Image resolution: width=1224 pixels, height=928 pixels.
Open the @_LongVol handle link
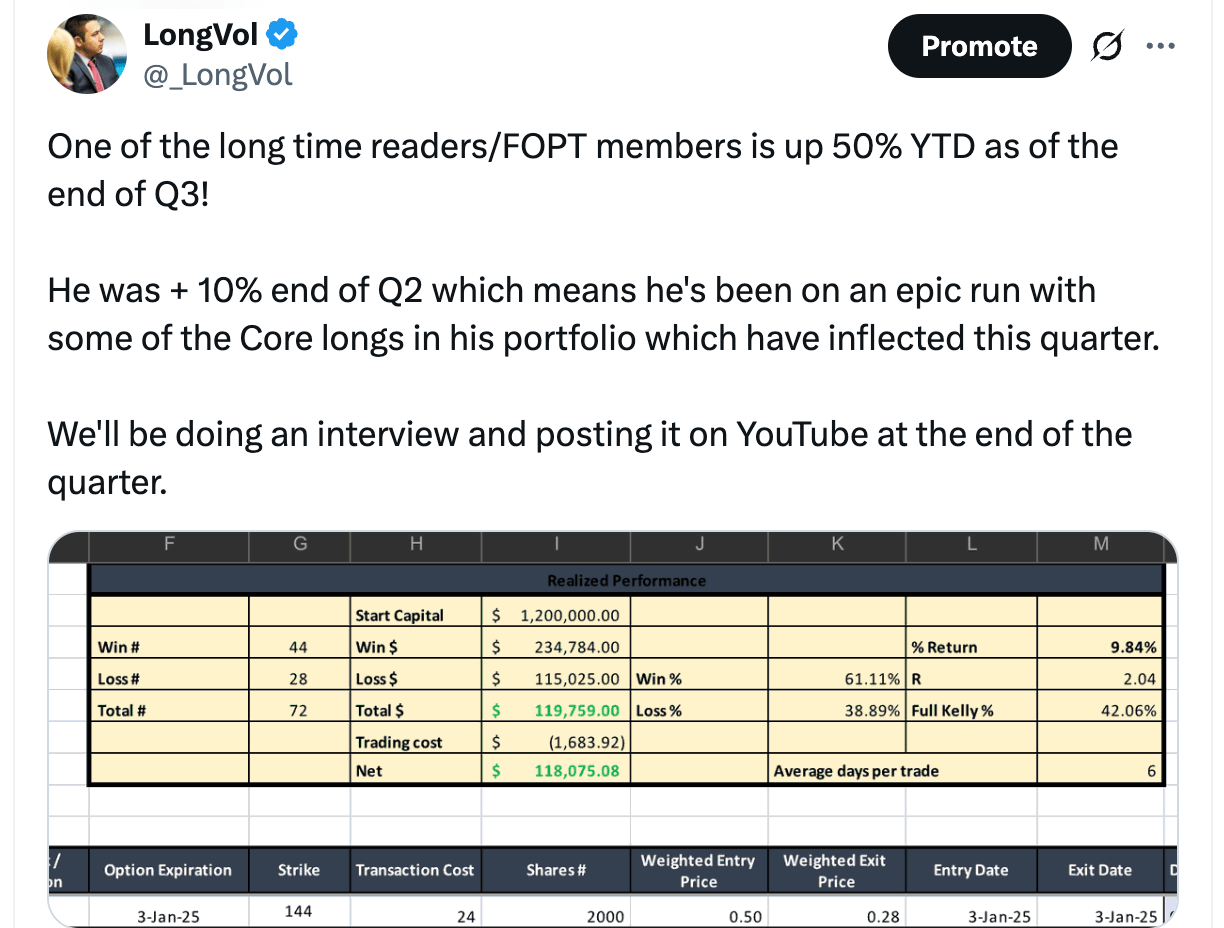pyautogui.click(x=218, y=74)
